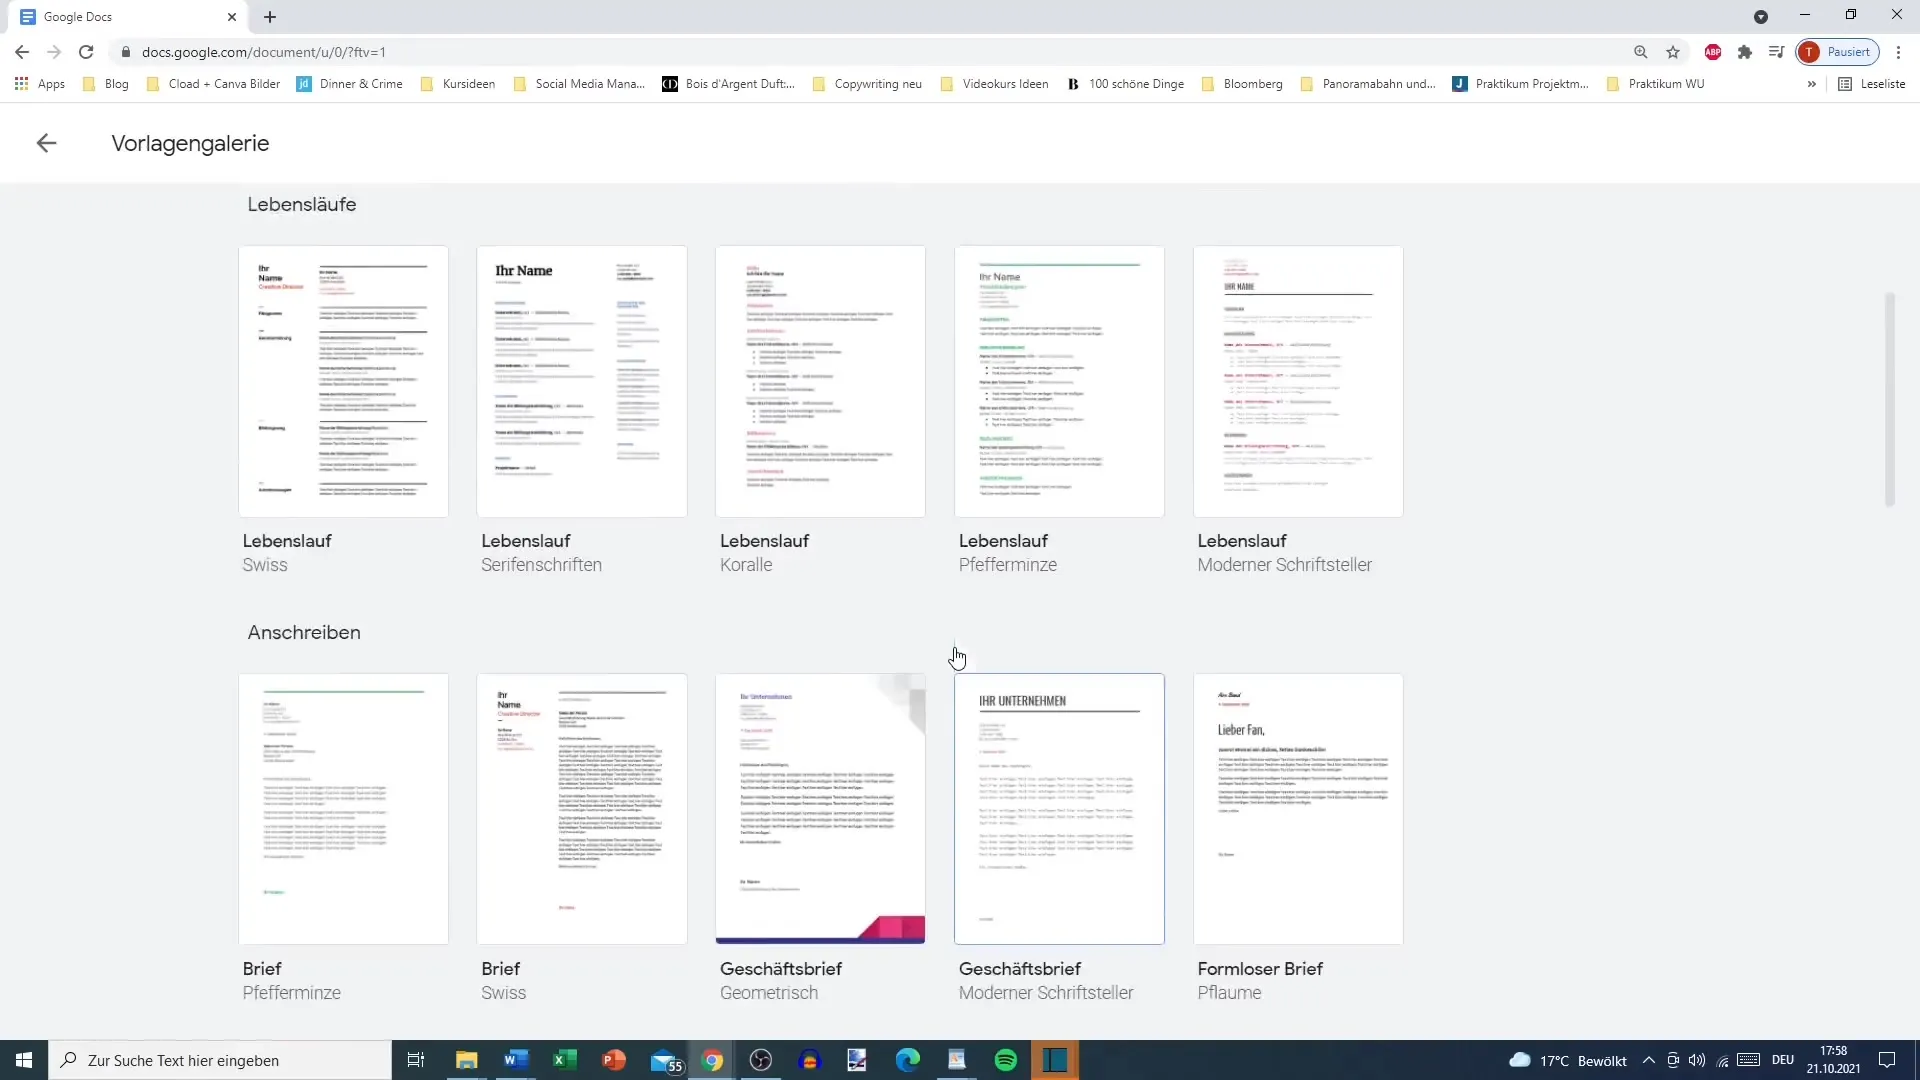Click the browser extensions icon
Screen dimensions: 1920x1080
coord(1745,51)
